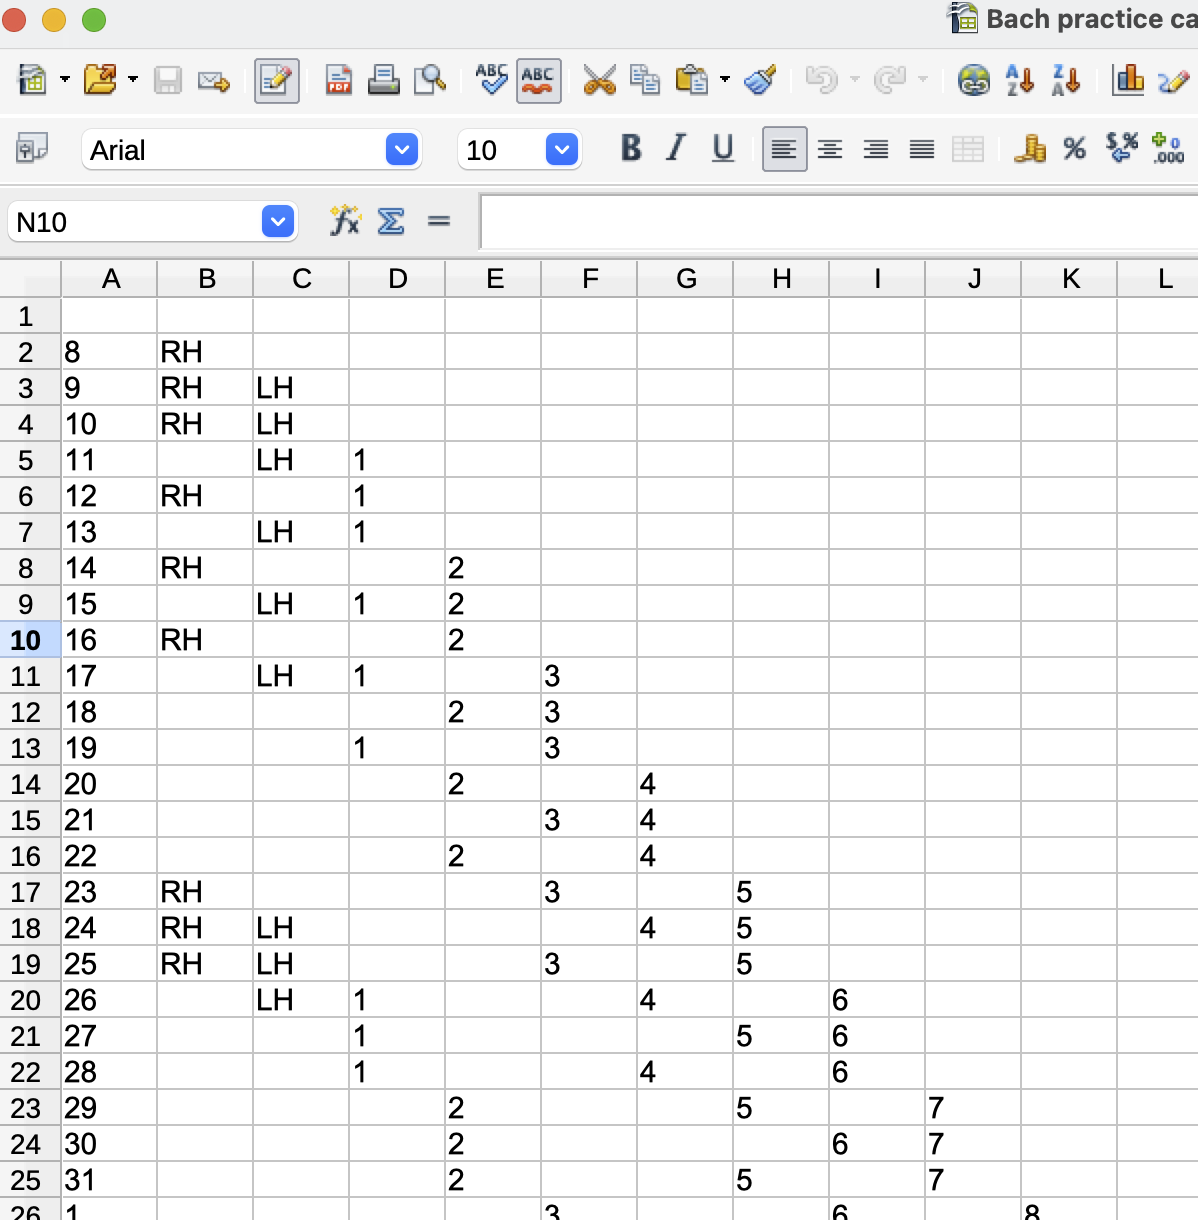Enable center horizontal alignment
1198x1220 pixels.
(x=830, y=150)
